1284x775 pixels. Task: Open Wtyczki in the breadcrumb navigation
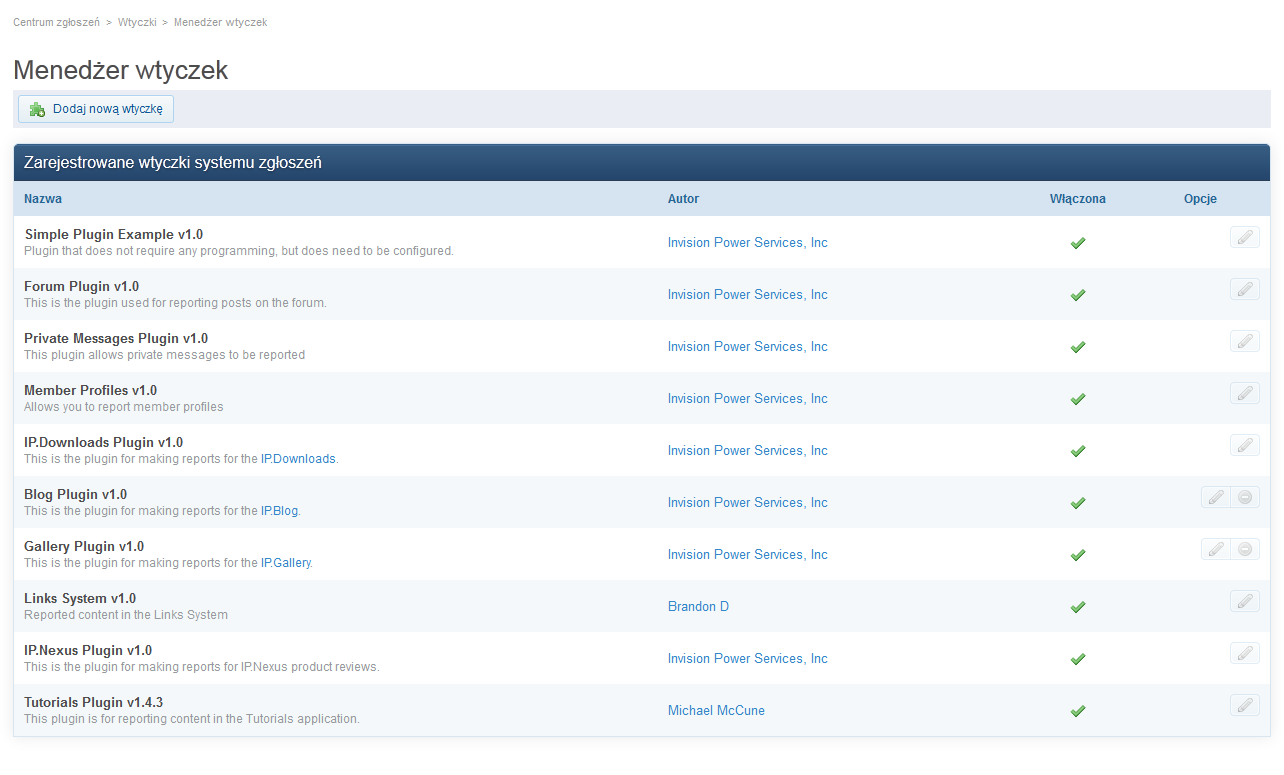pyautogui.click(x=137, y=22)
